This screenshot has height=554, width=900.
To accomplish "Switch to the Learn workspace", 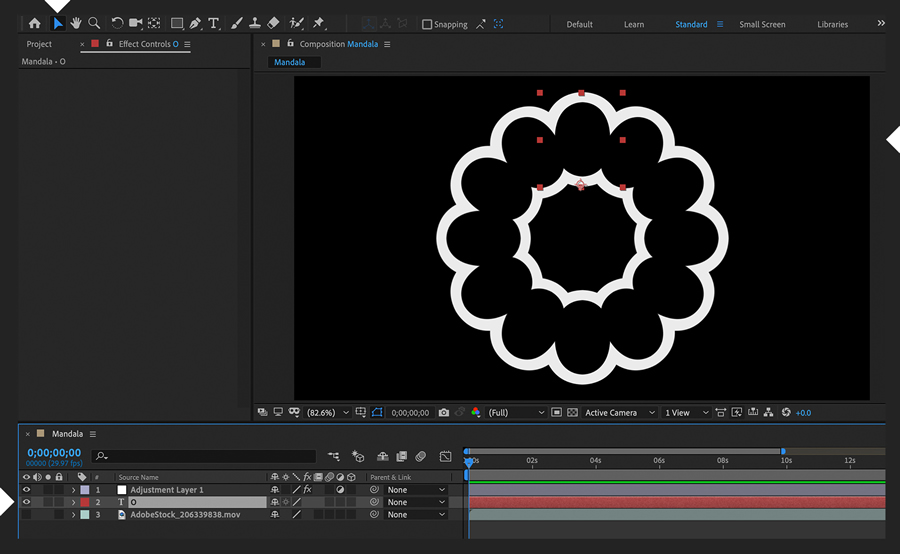I will 634,24.
